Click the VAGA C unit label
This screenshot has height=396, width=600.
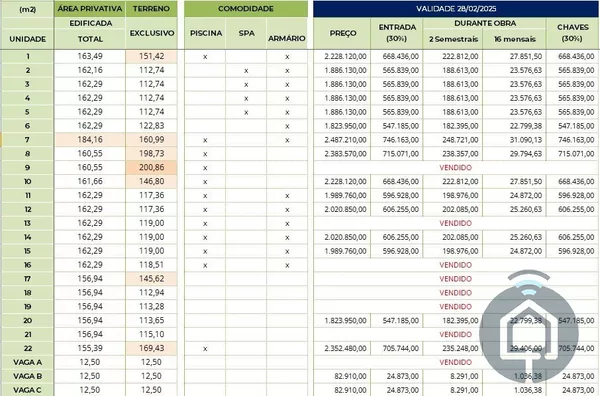pos(27,390)
